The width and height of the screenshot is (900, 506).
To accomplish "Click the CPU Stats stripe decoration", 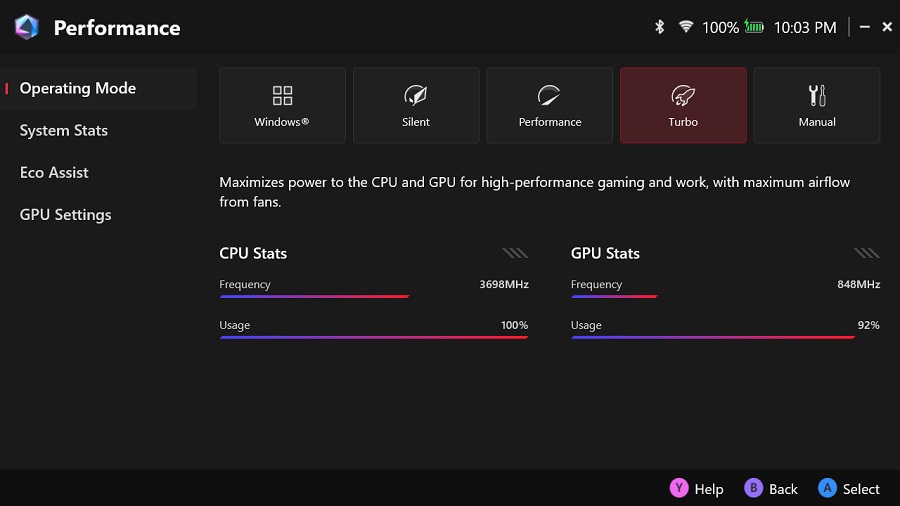I will (x=515, y=254).
